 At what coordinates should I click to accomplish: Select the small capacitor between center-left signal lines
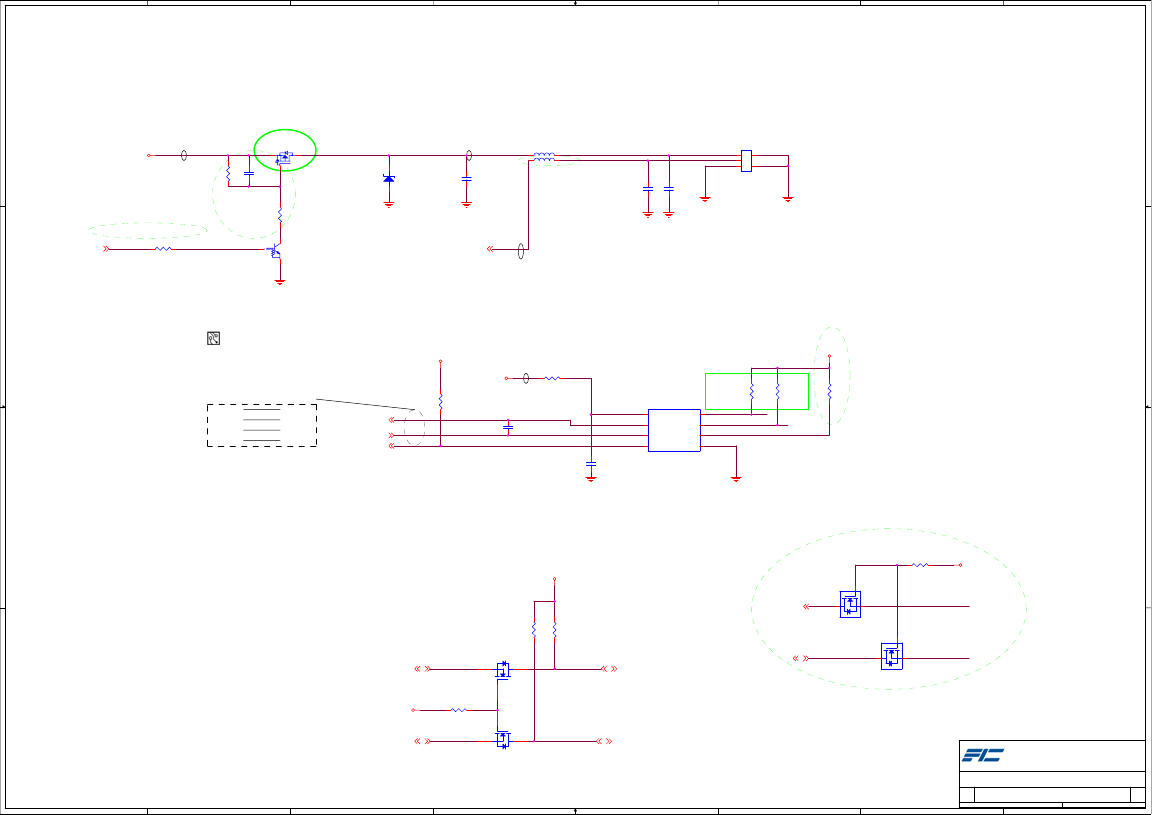[x=508, y=427]
